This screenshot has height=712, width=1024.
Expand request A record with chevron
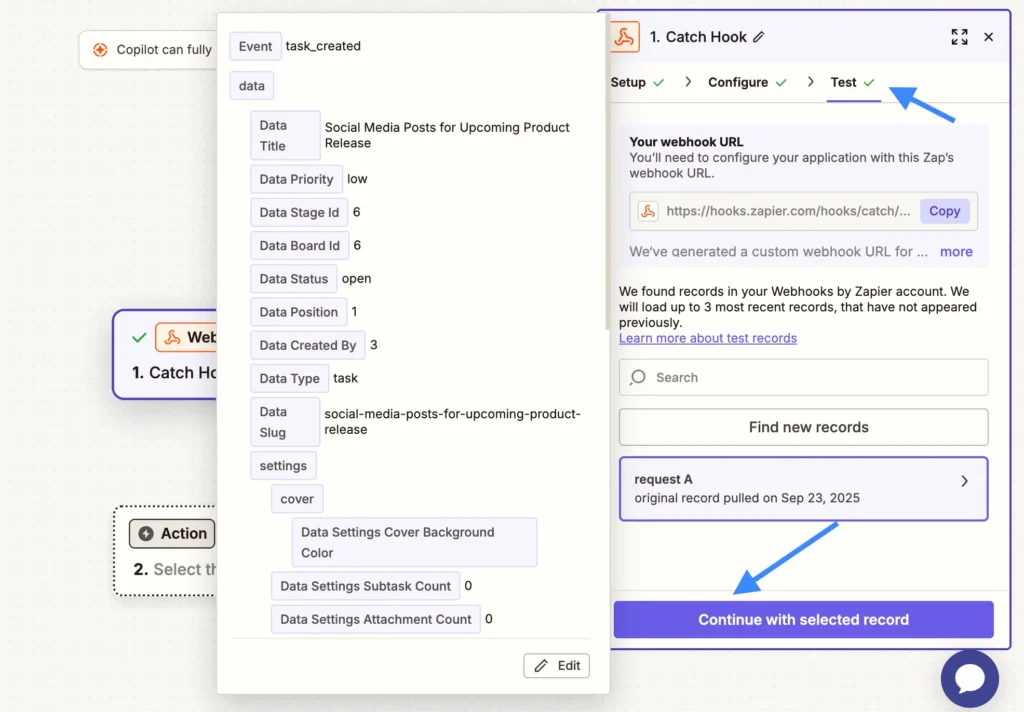tap(964, 481)
